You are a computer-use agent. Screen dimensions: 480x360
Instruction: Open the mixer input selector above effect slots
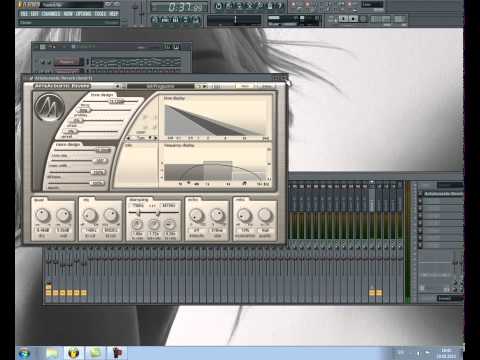click(450, 185)
